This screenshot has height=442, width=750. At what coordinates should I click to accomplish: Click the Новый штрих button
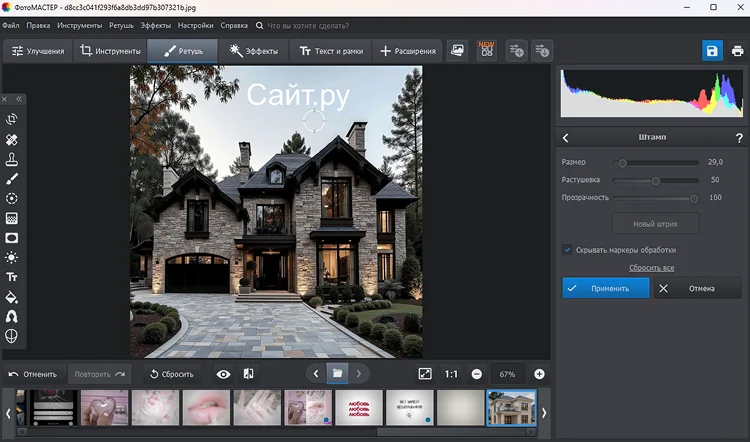(655, 224)
